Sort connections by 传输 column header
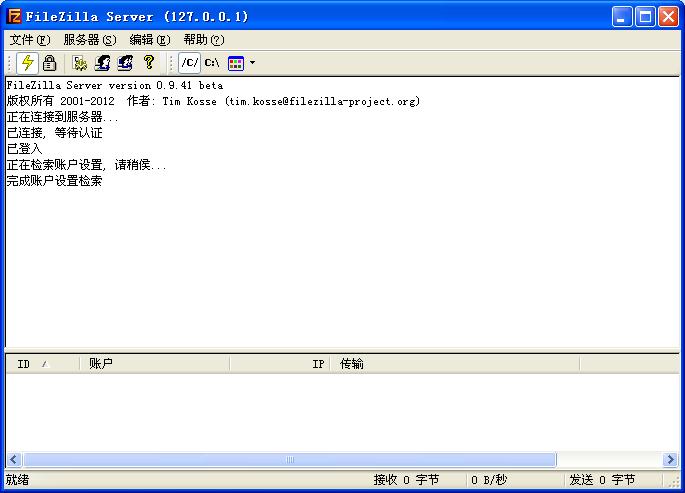Image resolution: width=685 pixels, height=493 pixels. [x=455, y=364]
